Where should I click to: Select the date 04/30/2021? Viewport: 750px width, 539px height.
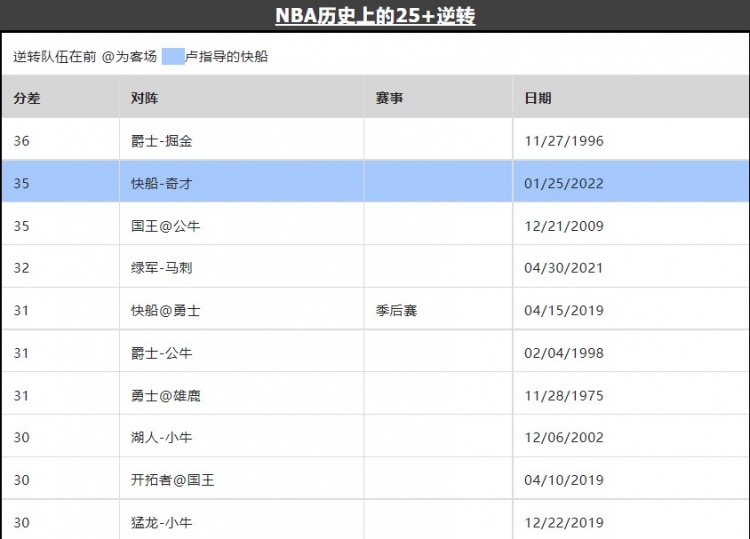point(564,268)
